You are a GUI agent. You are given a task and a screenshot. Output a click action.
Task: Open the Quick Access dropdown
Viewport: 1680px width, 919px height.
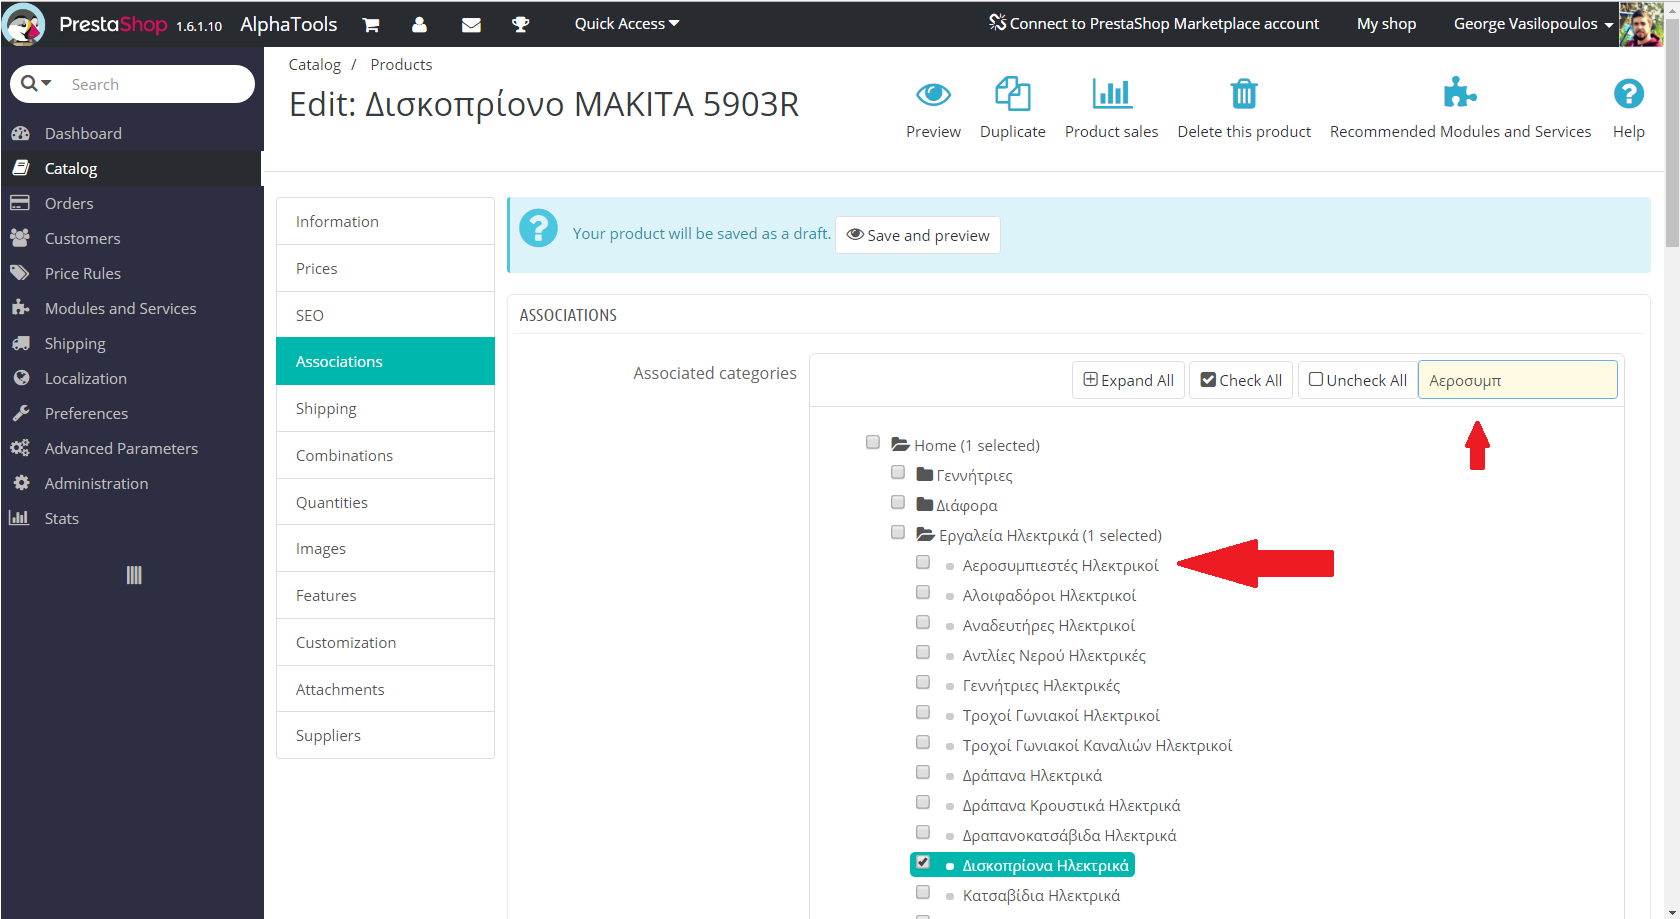coord(627,24)
